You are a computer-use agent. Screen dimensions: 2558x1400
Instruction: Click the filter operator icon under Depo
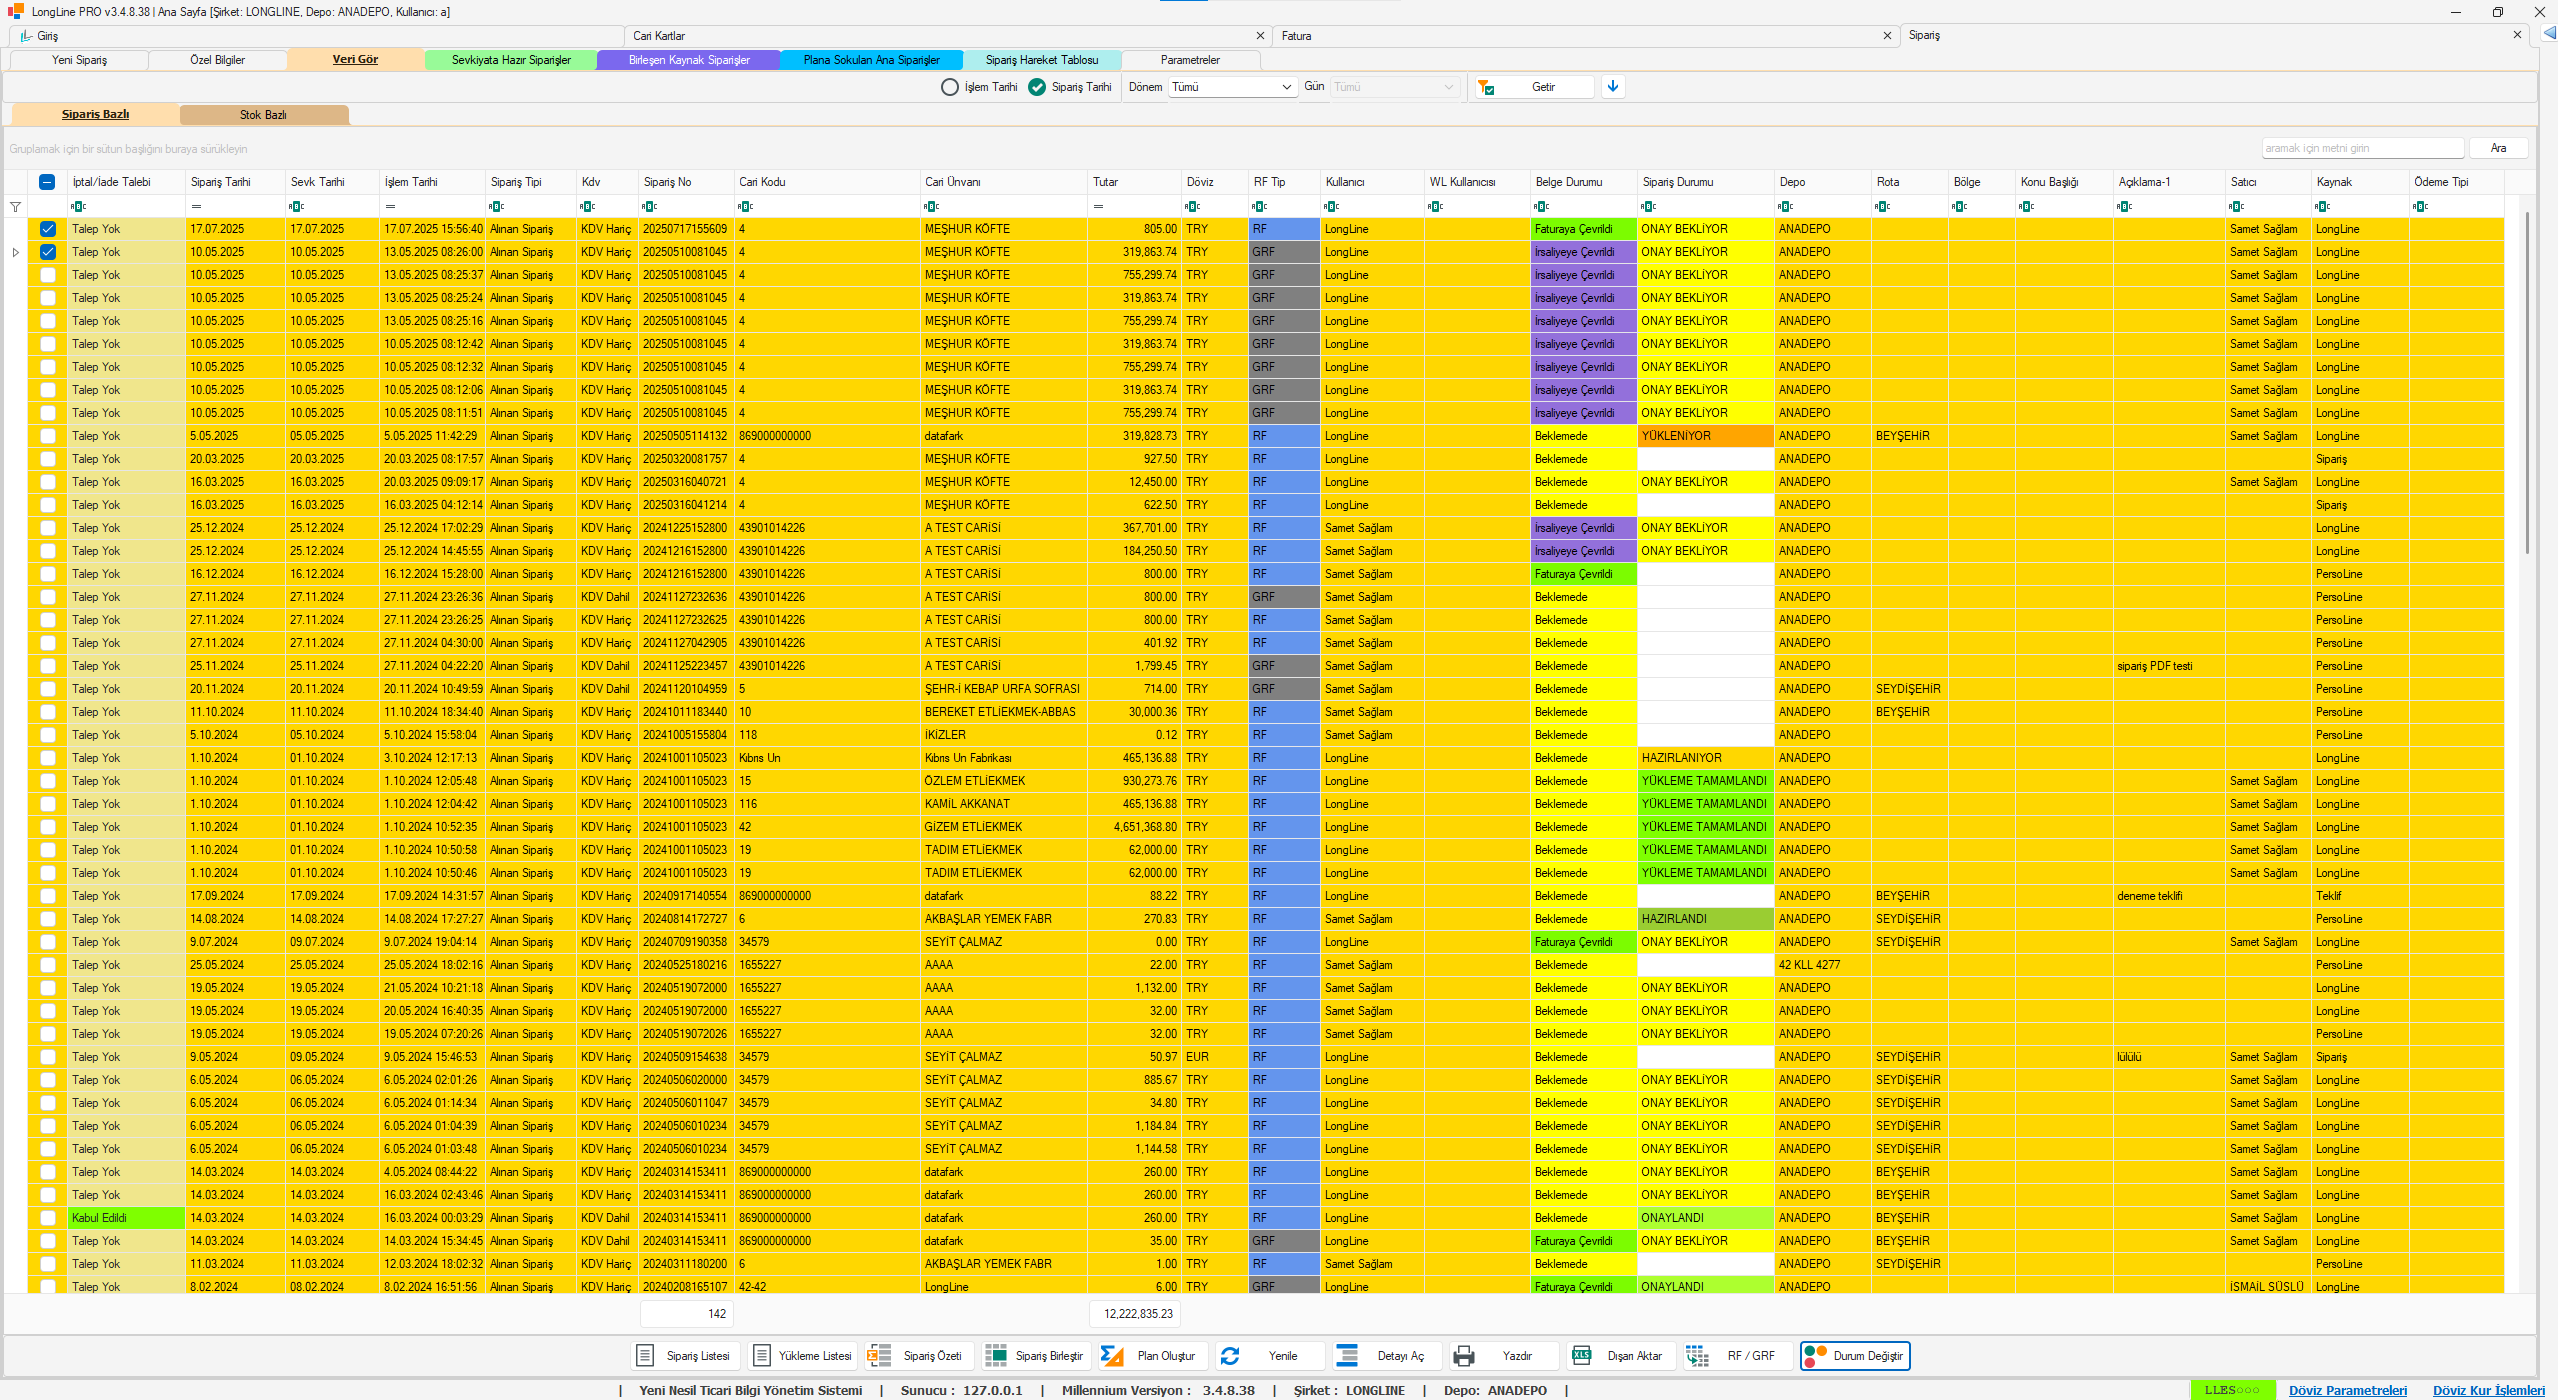pos(1785,207)
